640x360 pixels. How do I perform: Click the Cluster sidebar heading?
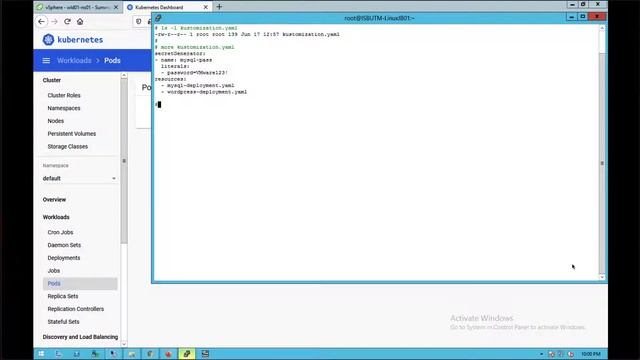pos(52,80)
